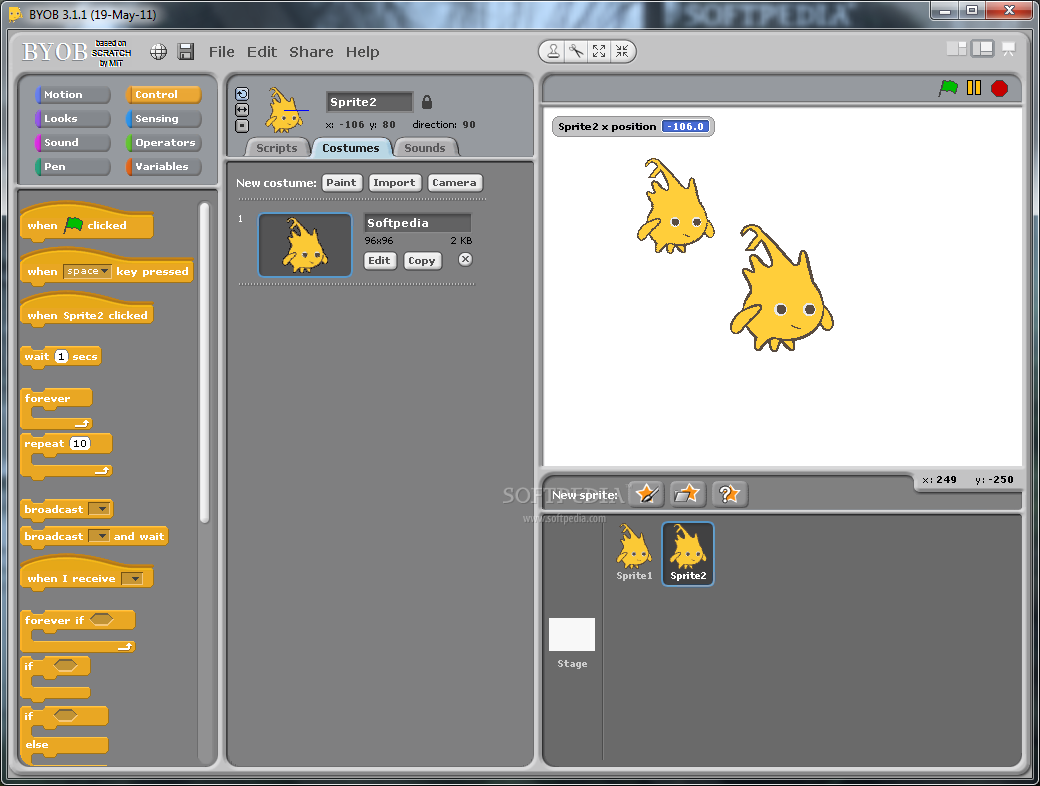Select the shrink sprite tool
The width and height of the screenshot is (1040, 786).
click(x=622, y=51)
